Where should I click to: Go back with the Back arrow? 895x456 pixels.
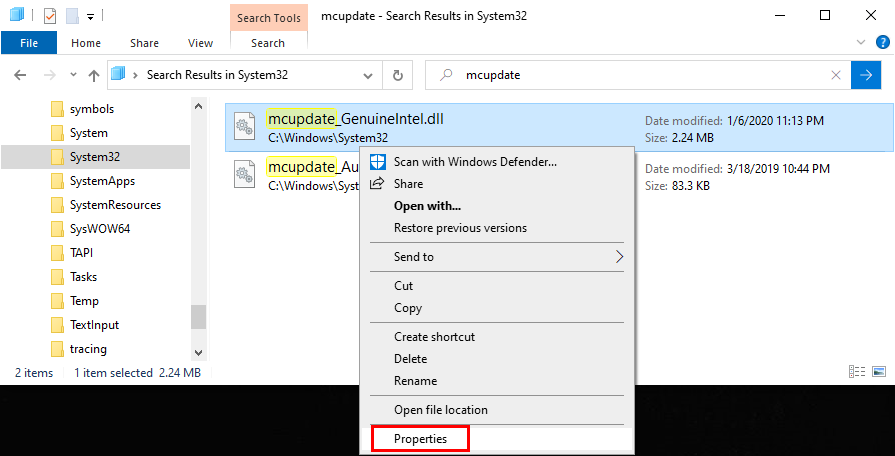[20, 75]
